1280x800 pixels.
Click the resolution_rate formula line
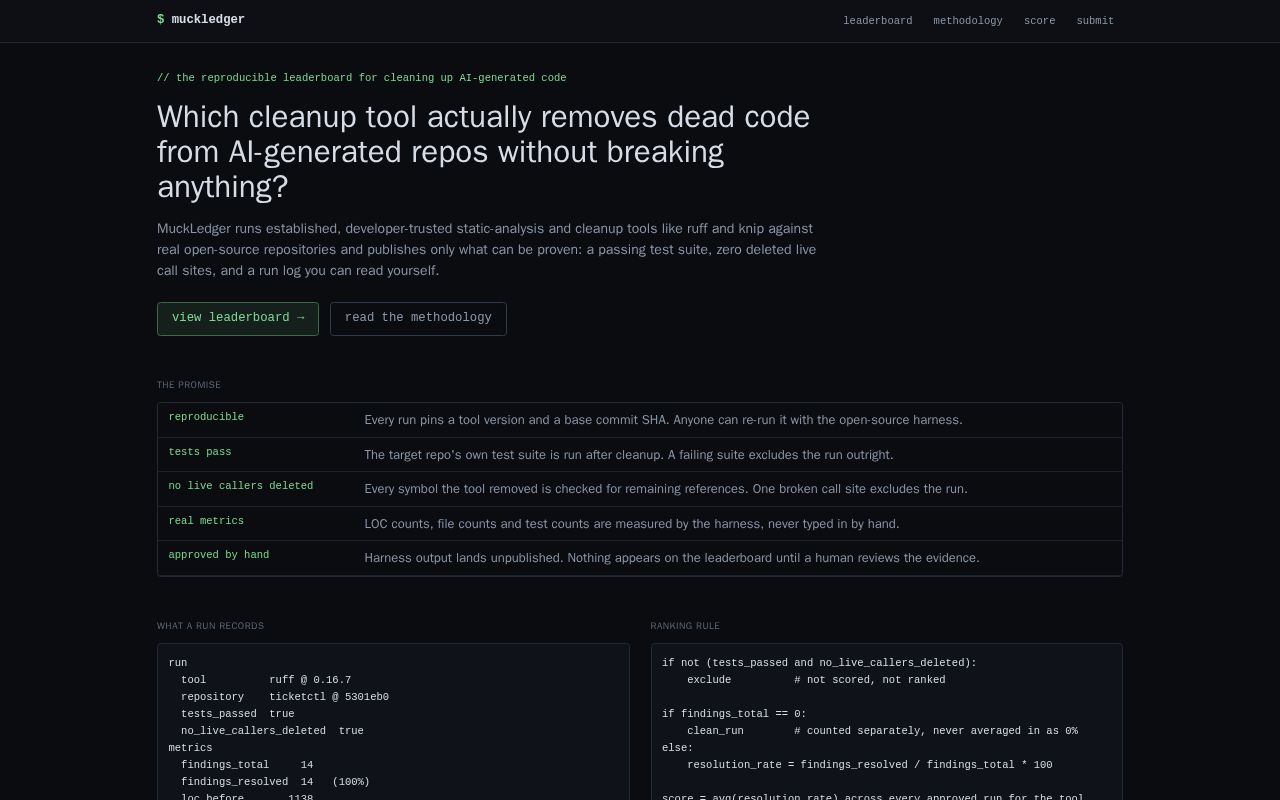pos(870,765)
